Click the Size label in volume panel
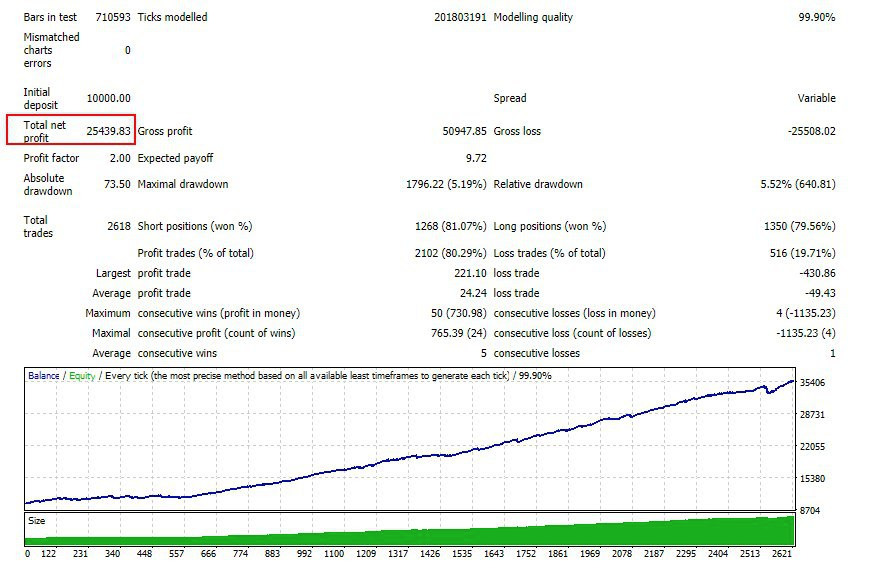This screenshot has width=889, height=565. point(36,520)
